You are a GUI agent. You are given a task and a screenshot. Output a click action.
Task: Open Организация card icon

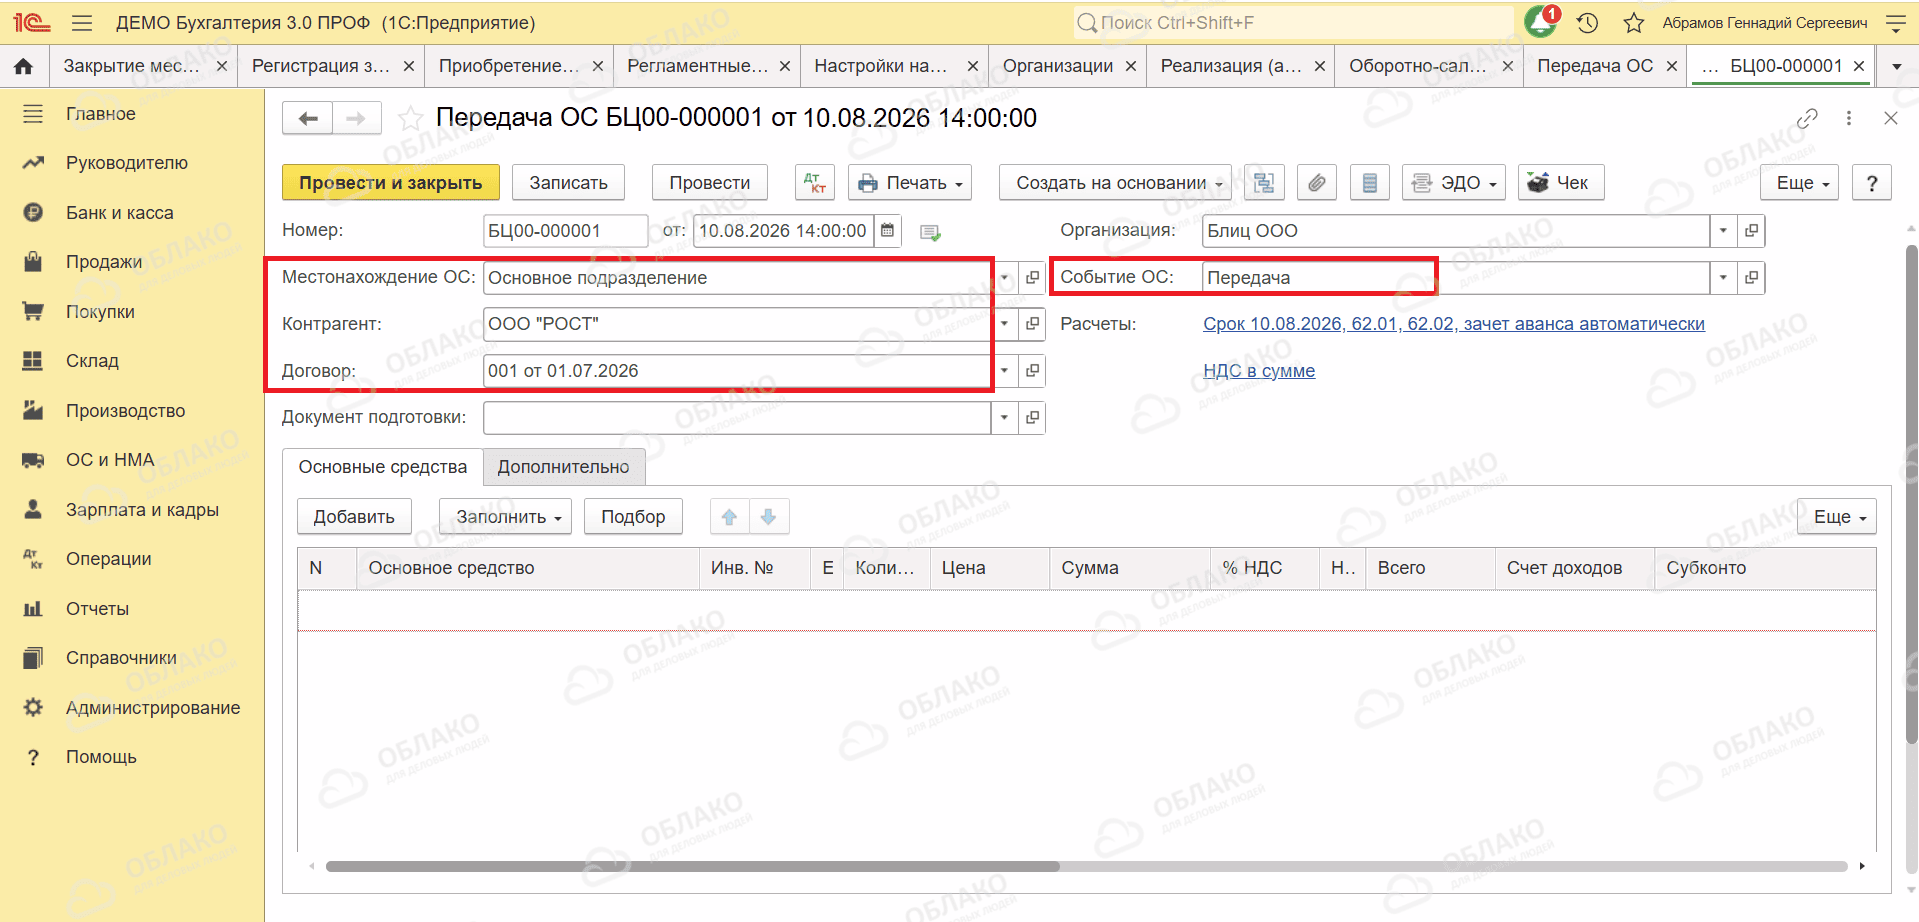(x=1751, y=231)
